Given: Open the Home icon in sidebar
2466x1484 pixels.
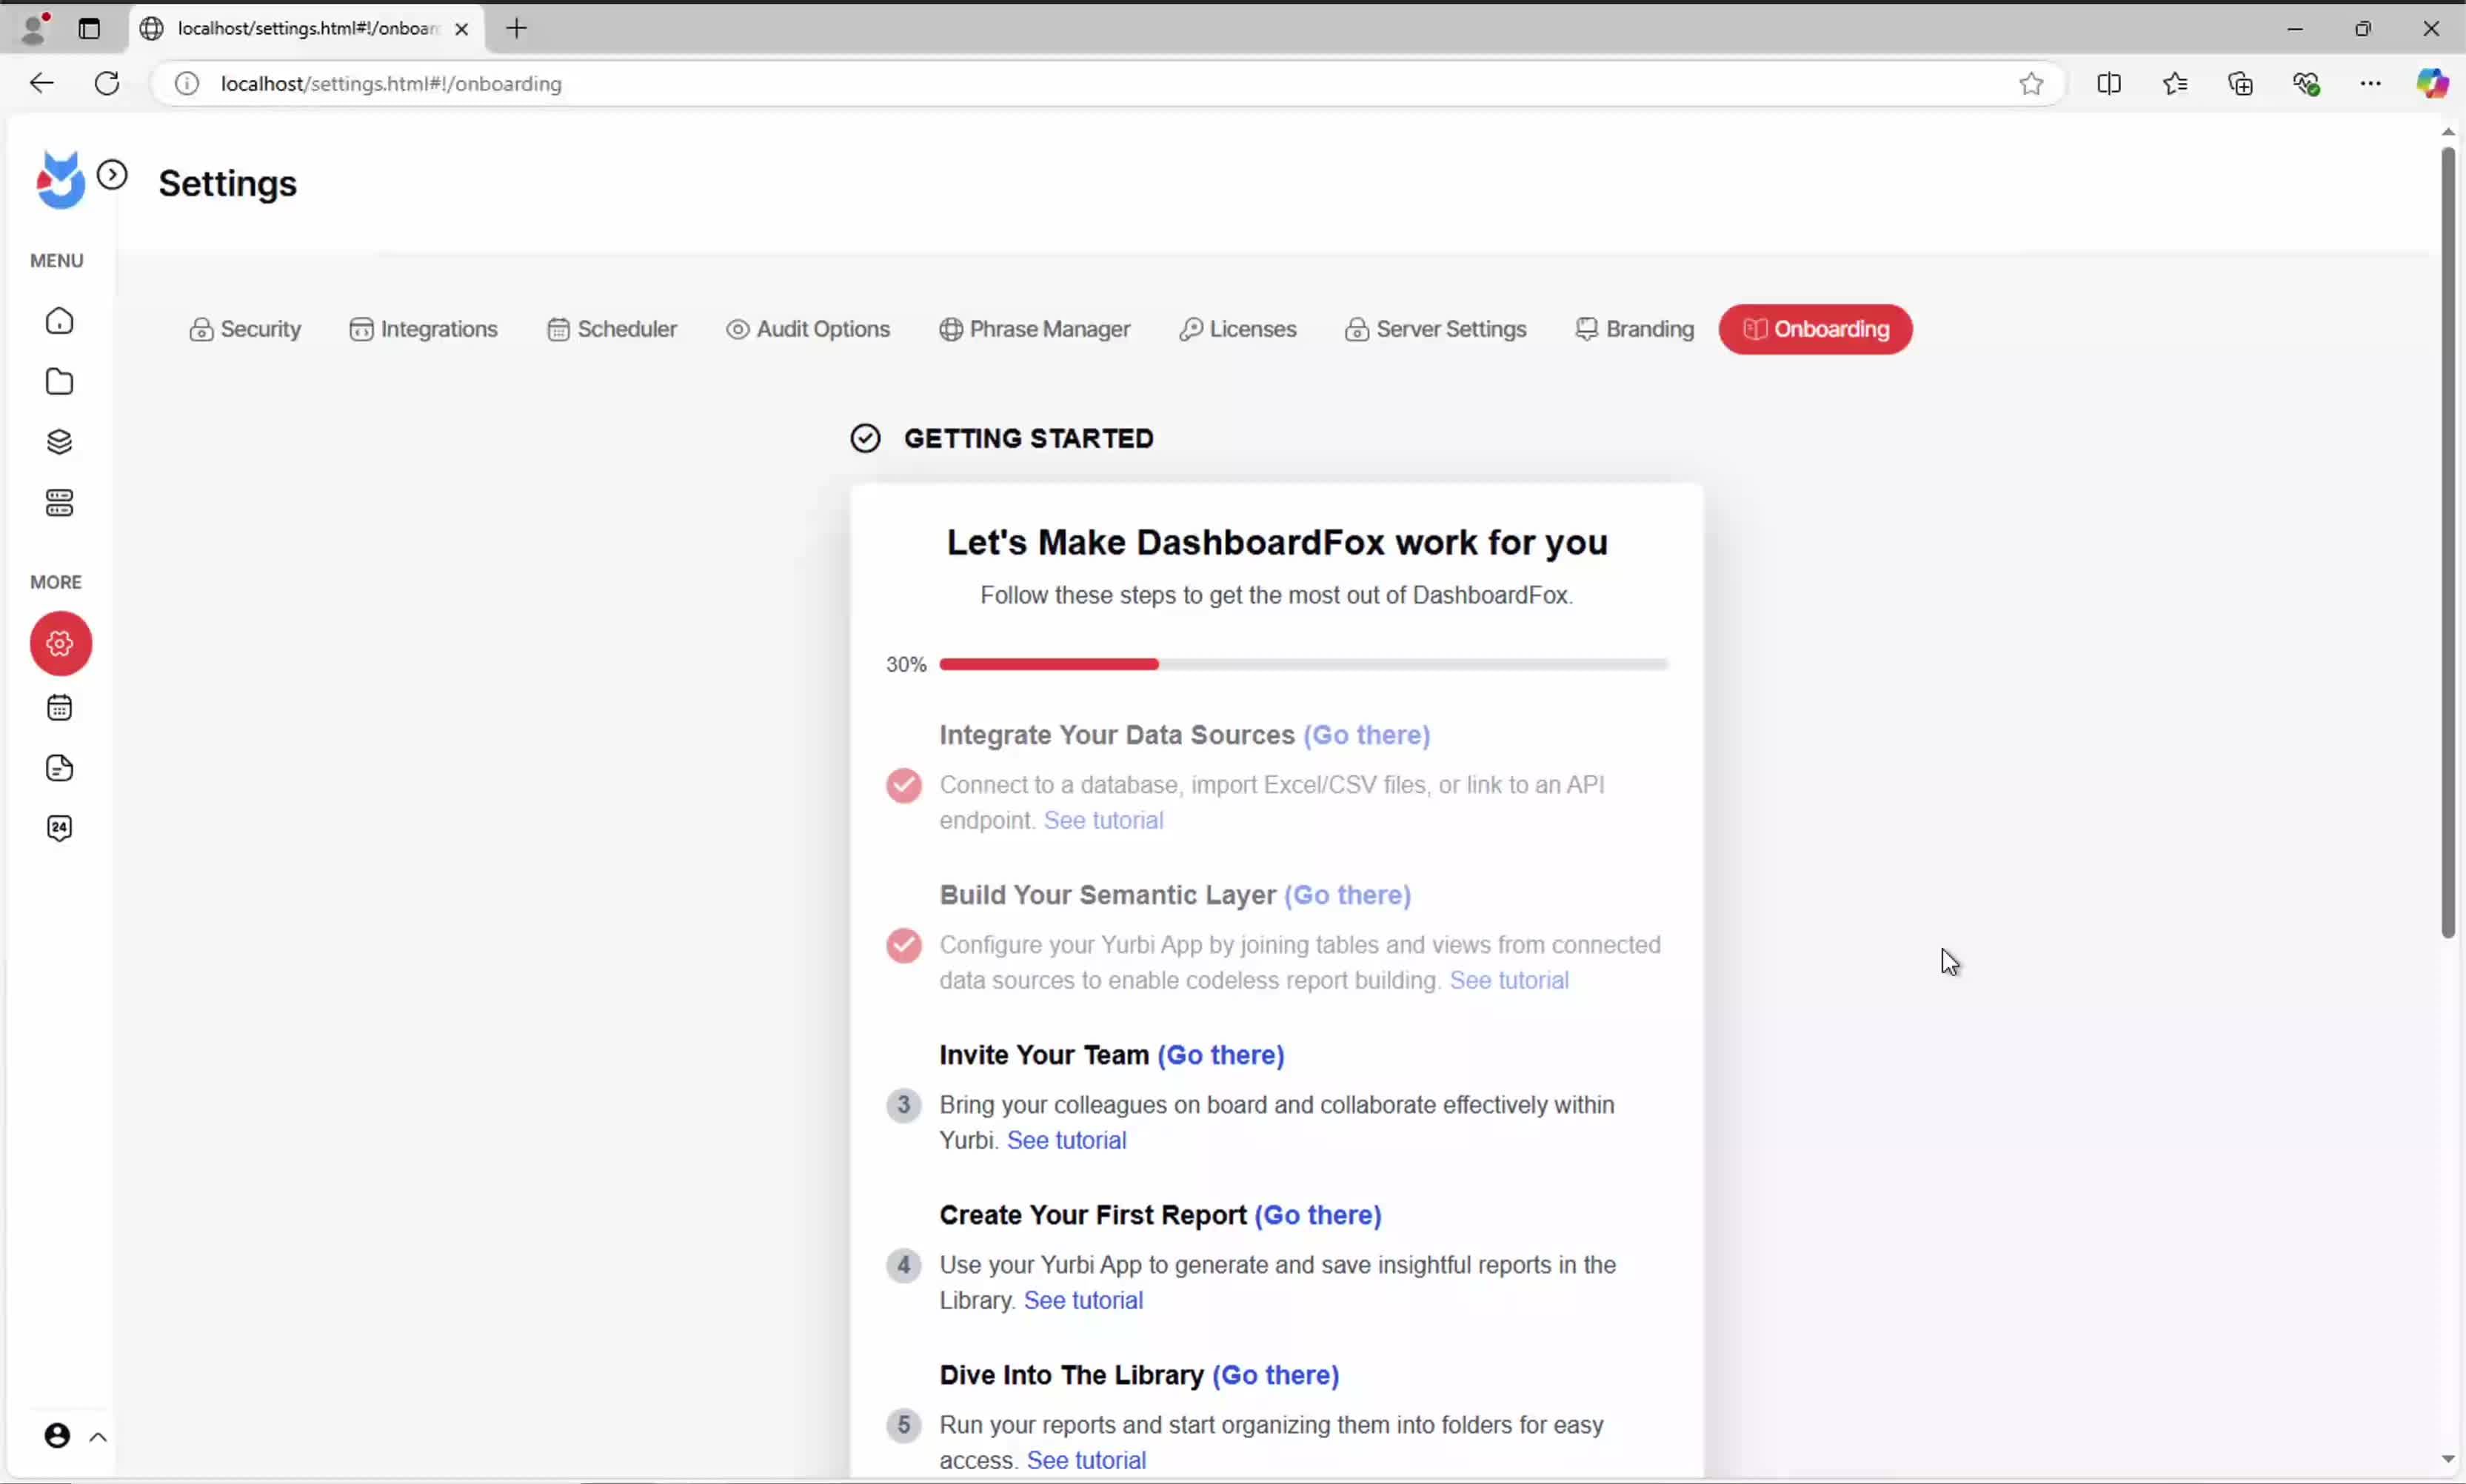Looking at the screenshot, I should (x=60, y=321).
